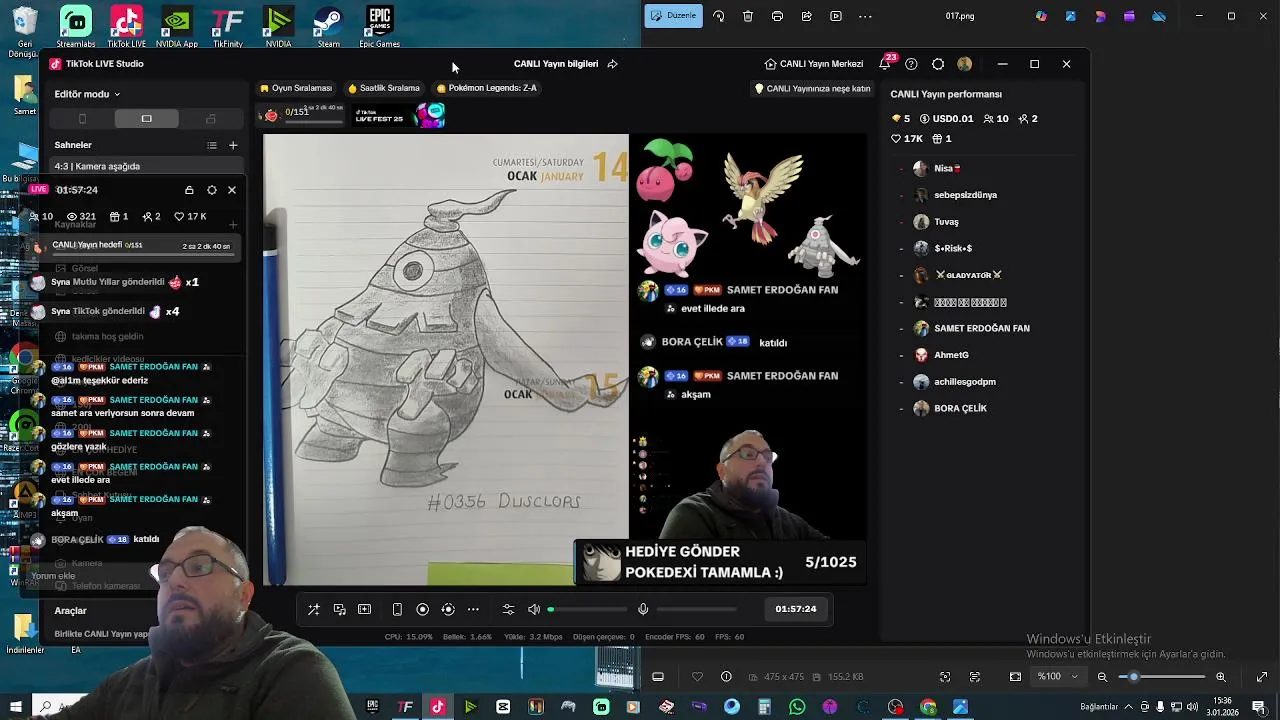The width and height of the screenshot is (1280, 720).
Task: Expand the Editör modu dropdown
Action: [x=87, y=94]
